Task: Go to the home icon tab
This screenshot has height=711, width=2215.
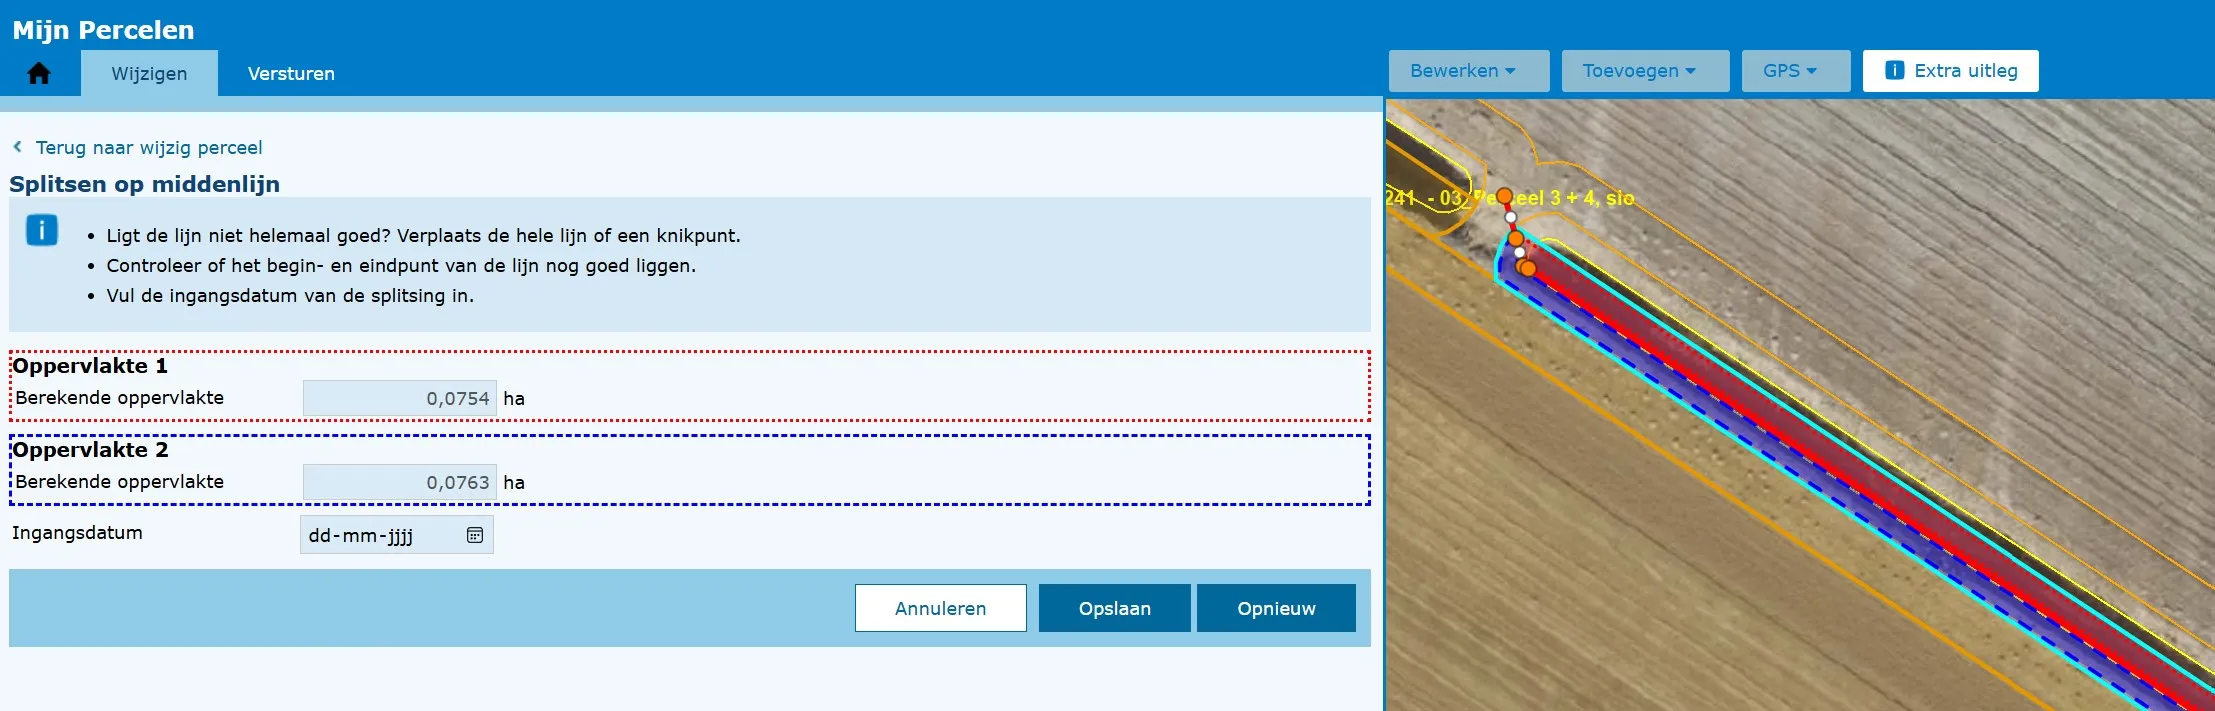Action: pos(39,73)
